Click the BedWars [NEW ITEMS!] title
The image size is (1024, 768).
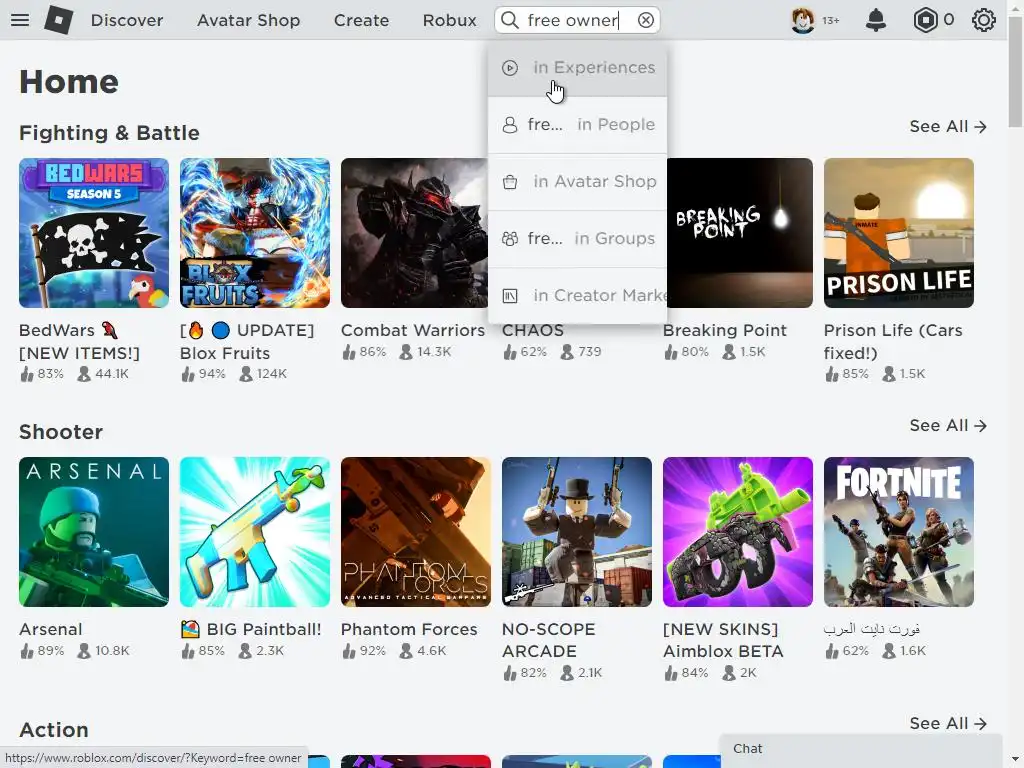(80, 342)
